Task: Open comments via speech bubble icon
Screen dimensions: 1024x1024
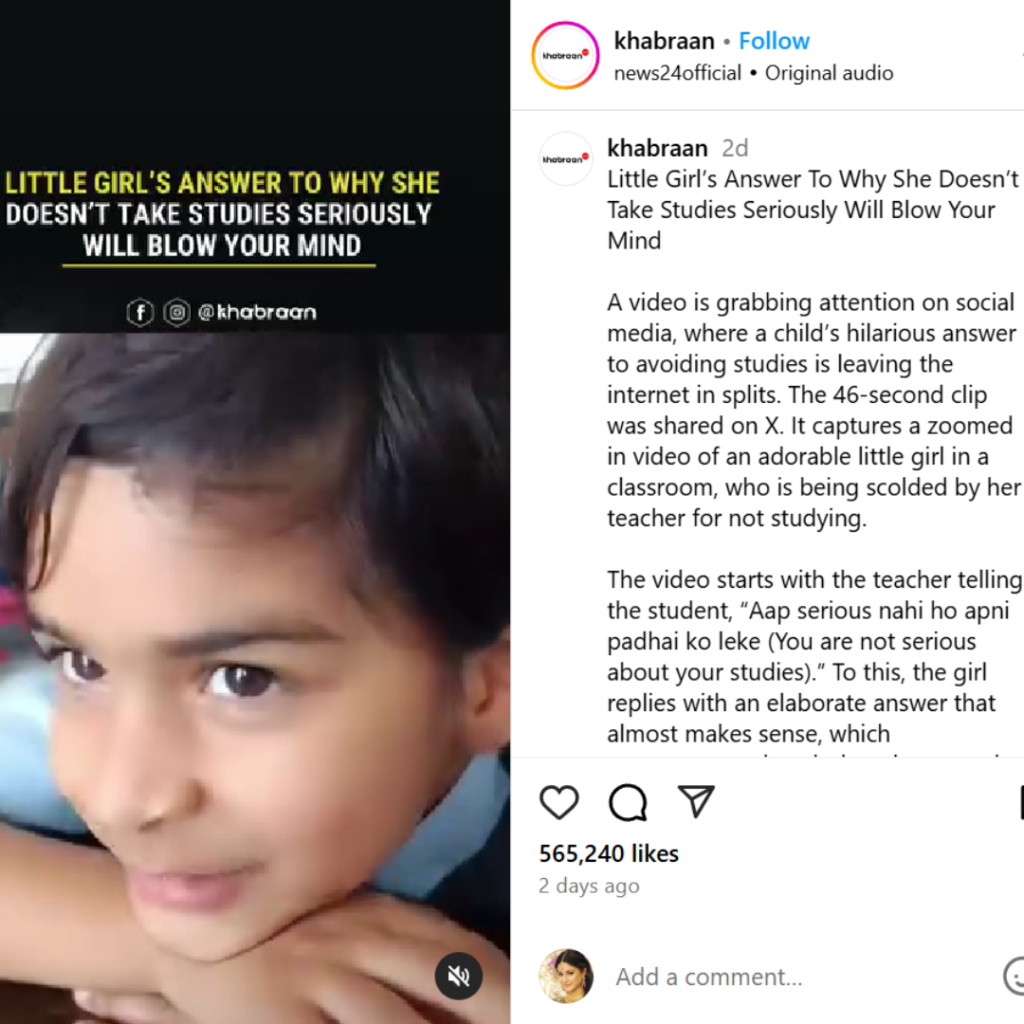Action: [x=628, y=802]
